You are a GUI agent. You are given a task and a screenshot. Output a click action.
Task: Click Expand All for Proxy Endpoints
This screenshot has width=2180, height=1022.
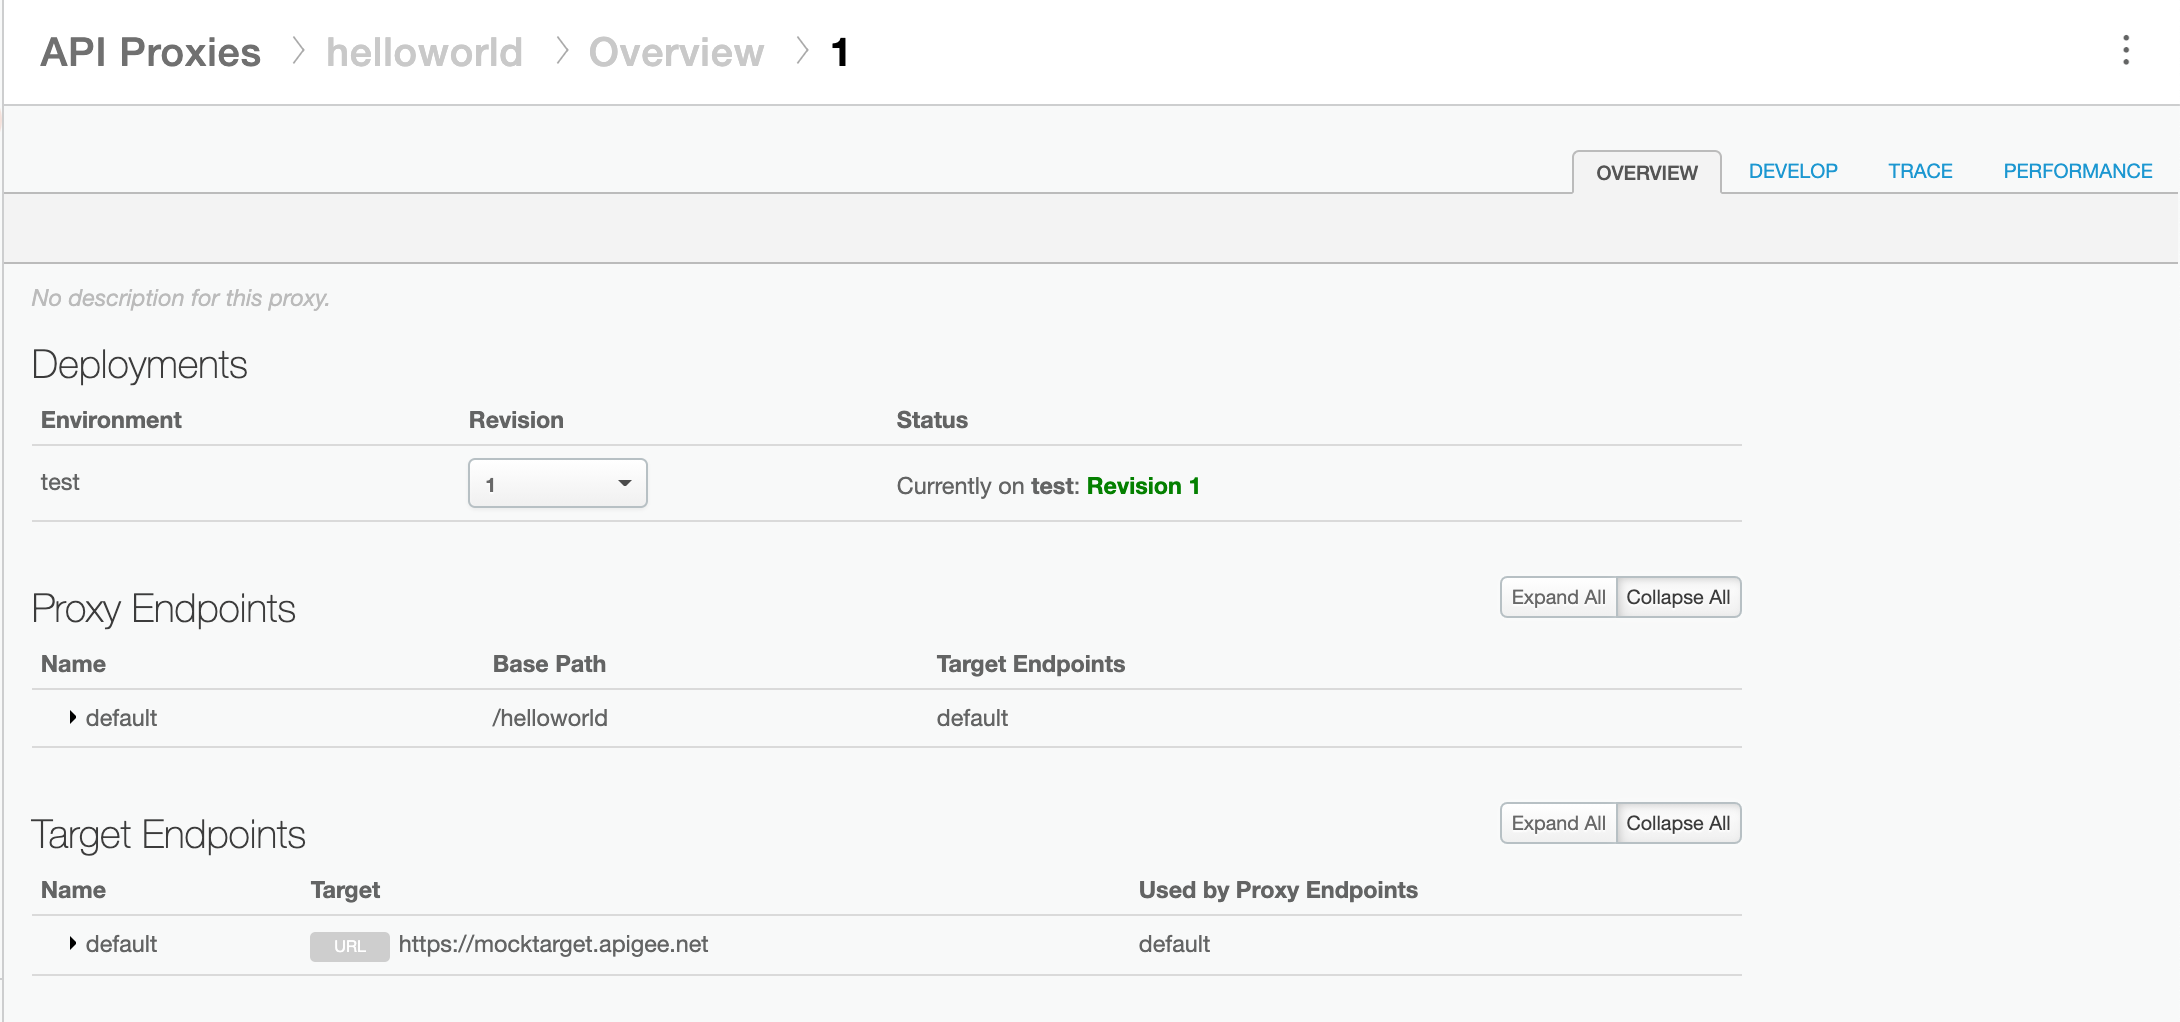tap(1558, 597)
